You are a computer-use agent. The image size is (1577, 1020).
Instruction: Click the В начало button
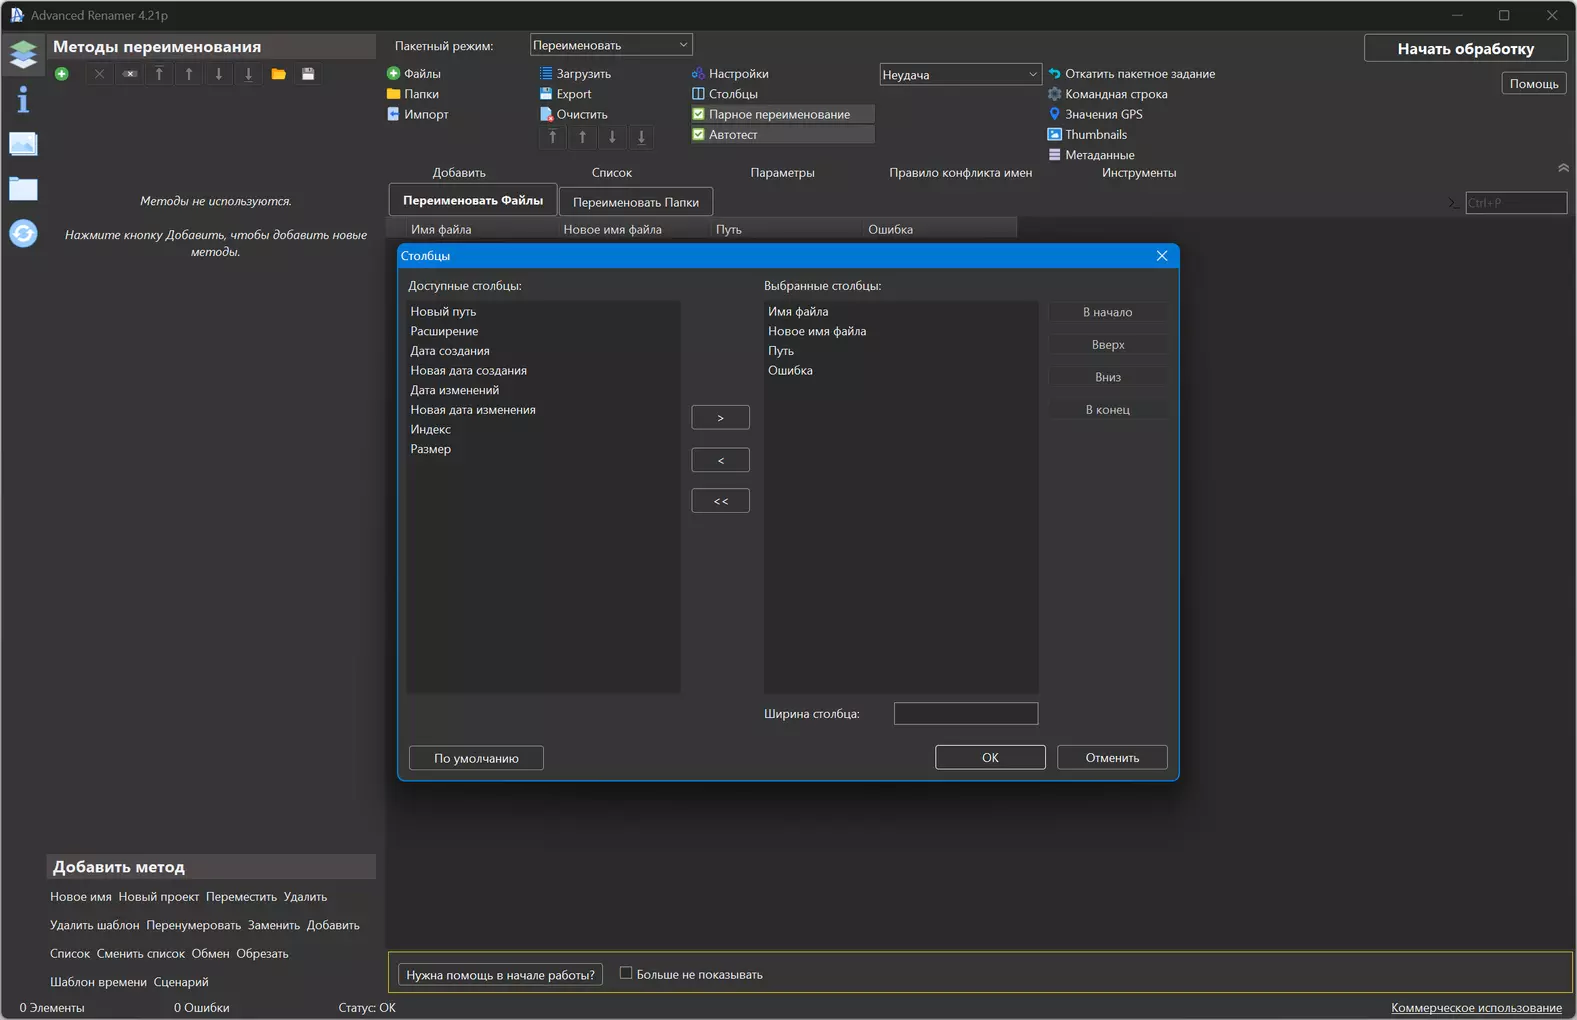pyautogui.click(x=1108, y=312)
